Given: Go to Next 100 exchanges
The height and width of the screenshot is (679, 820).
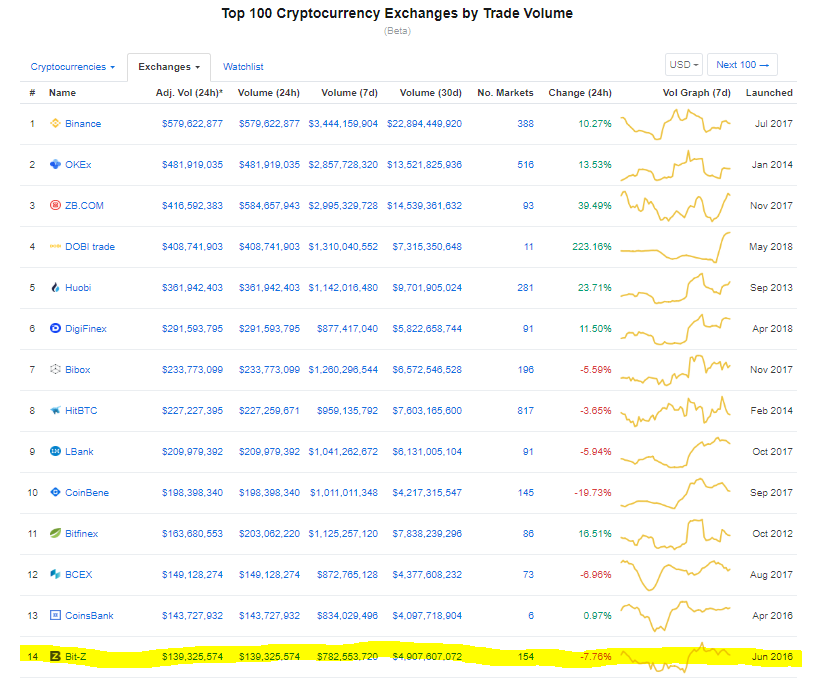Looking at the screenshot, I should point(742,65).
